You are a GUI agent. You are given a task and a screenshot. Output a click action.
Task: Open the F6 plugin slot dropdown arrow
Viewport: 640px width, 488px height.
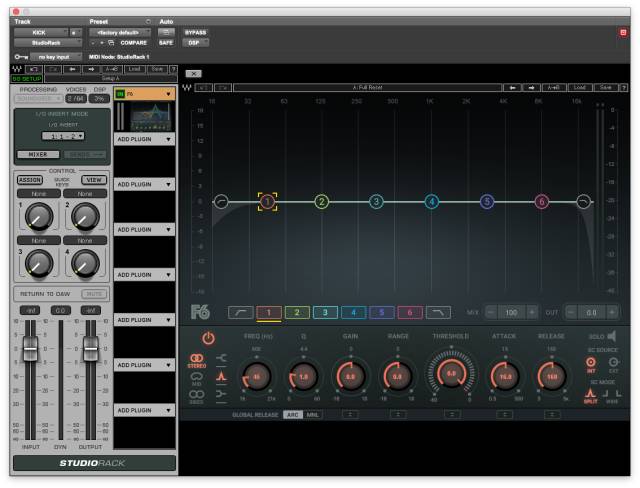click(x=168, y=94)
